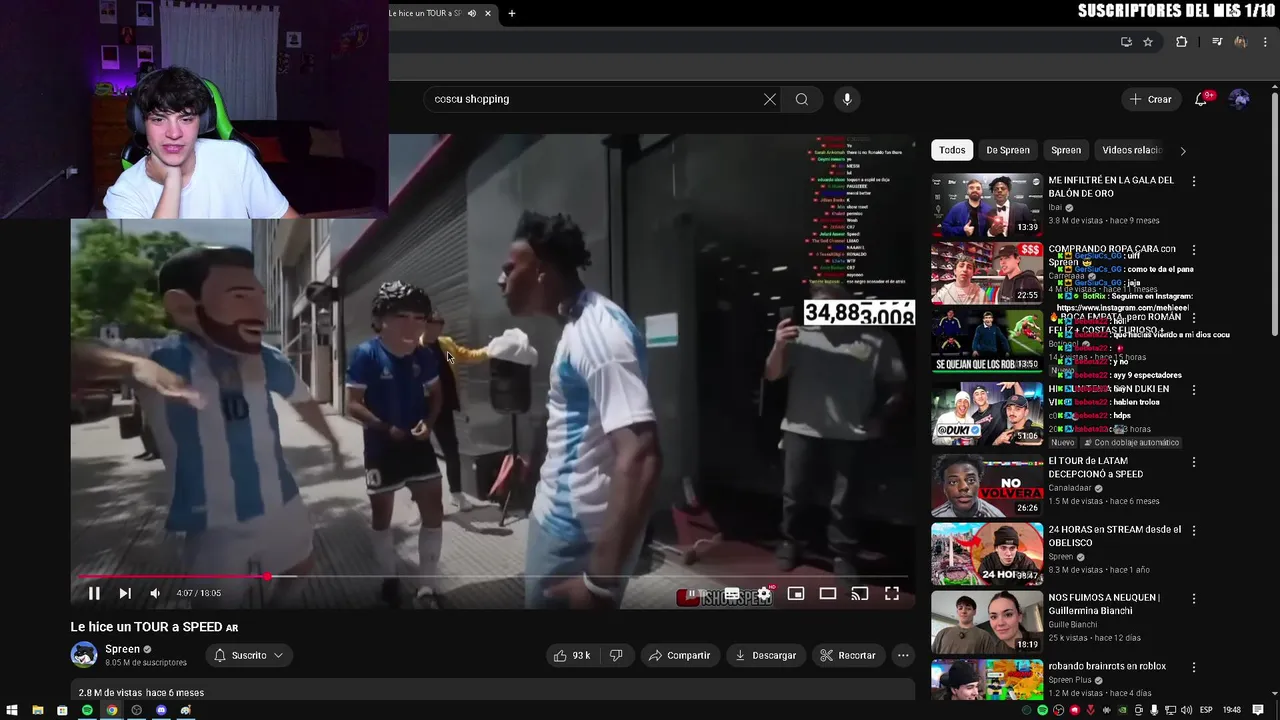Screen dimensions: 1280x720
Task: Dislike this video
Action: [x=616, y=655]
